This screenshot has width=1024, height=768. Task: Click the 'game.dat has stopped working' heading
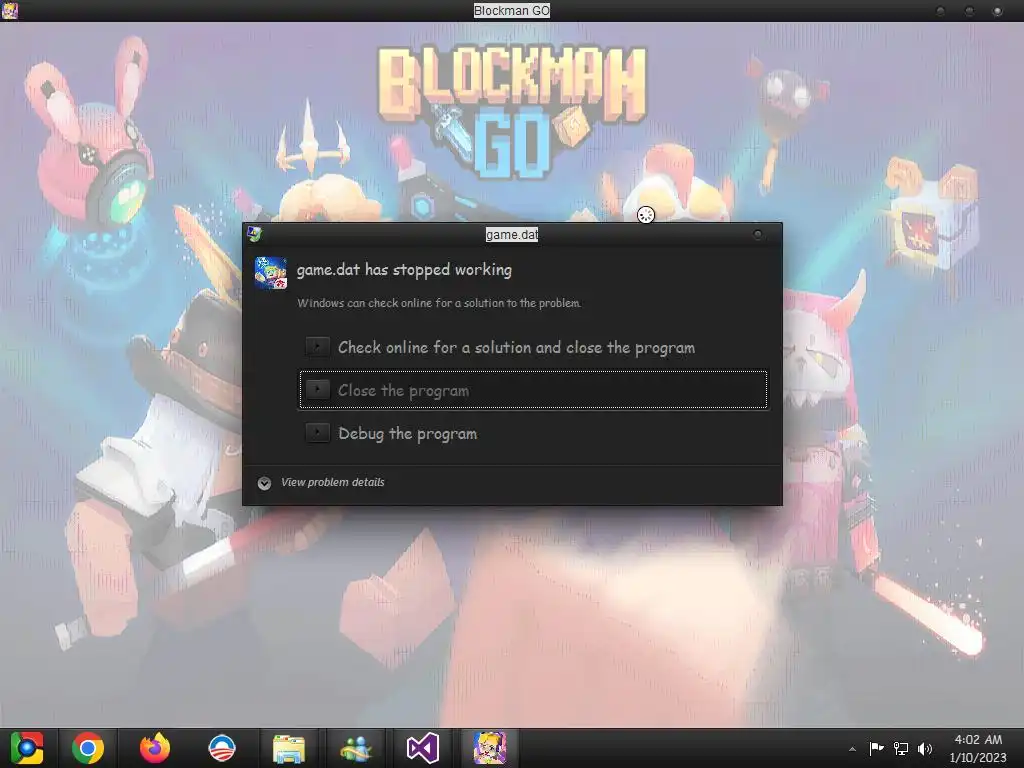(404, 270)
